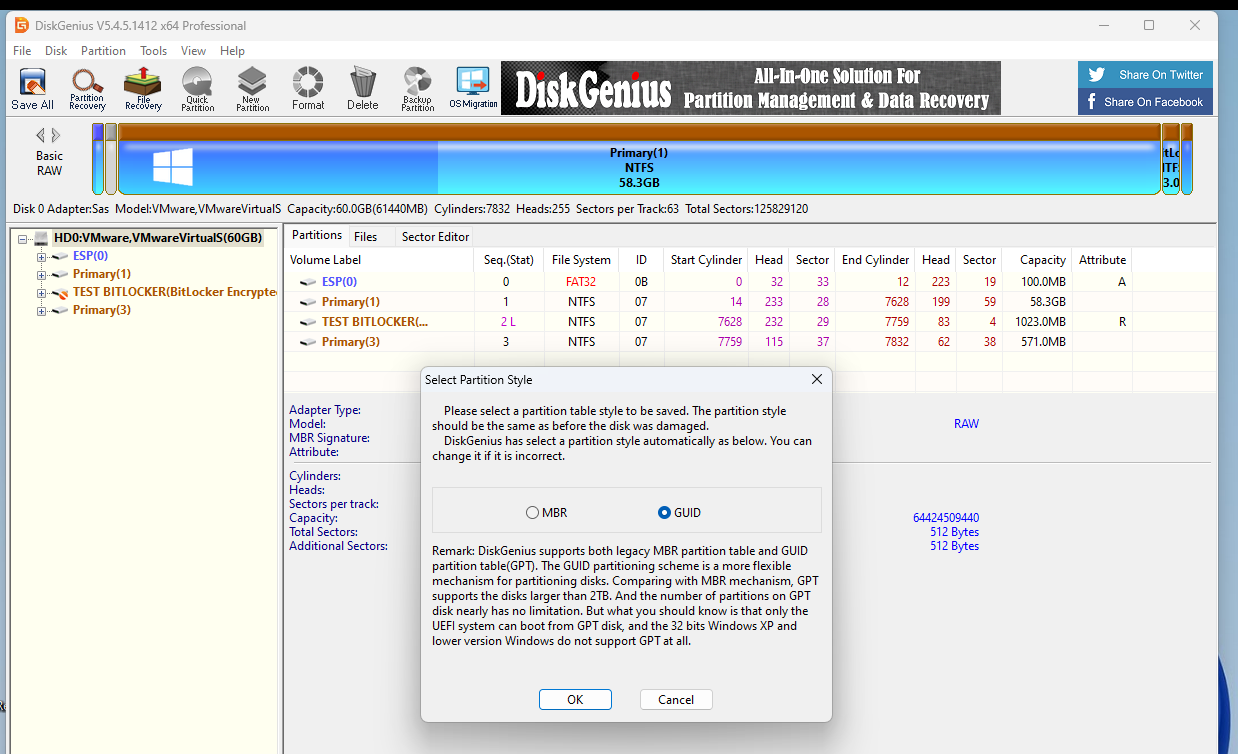Select ESP(0) in the disk tree
The width and height of the screenshot is (1238, 754).
(90, 256)
